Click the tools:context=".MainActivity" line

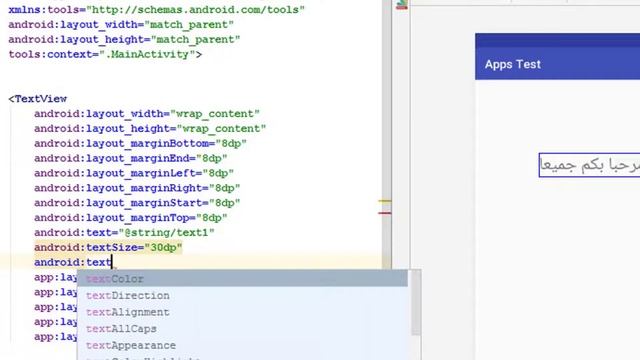click(105, 54)
